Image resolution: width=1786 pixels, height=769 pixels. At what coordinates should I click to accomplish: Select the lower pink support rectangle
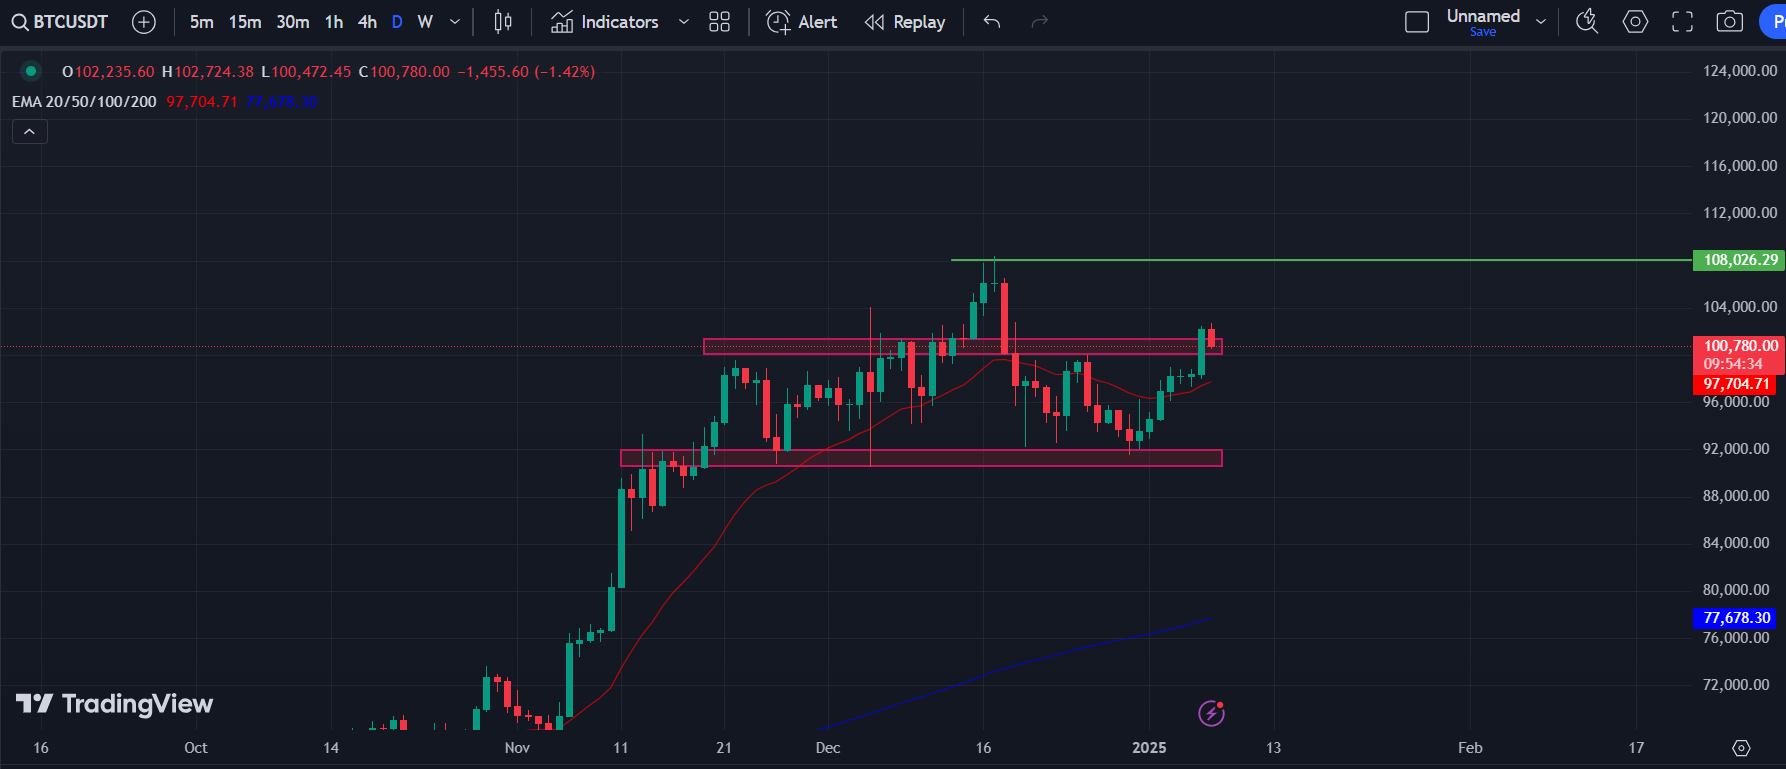pos(921,458)
